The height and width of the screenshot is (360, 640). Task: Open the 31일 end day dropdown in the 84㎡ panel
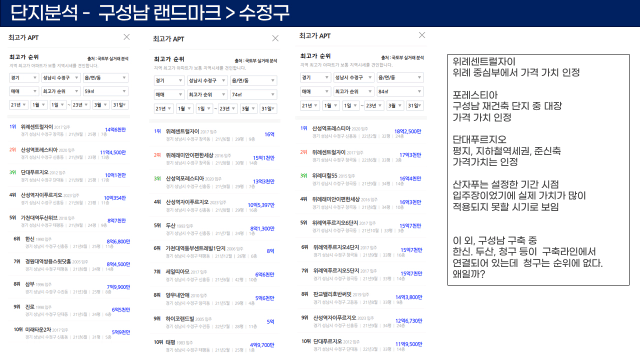pos(414,105)
